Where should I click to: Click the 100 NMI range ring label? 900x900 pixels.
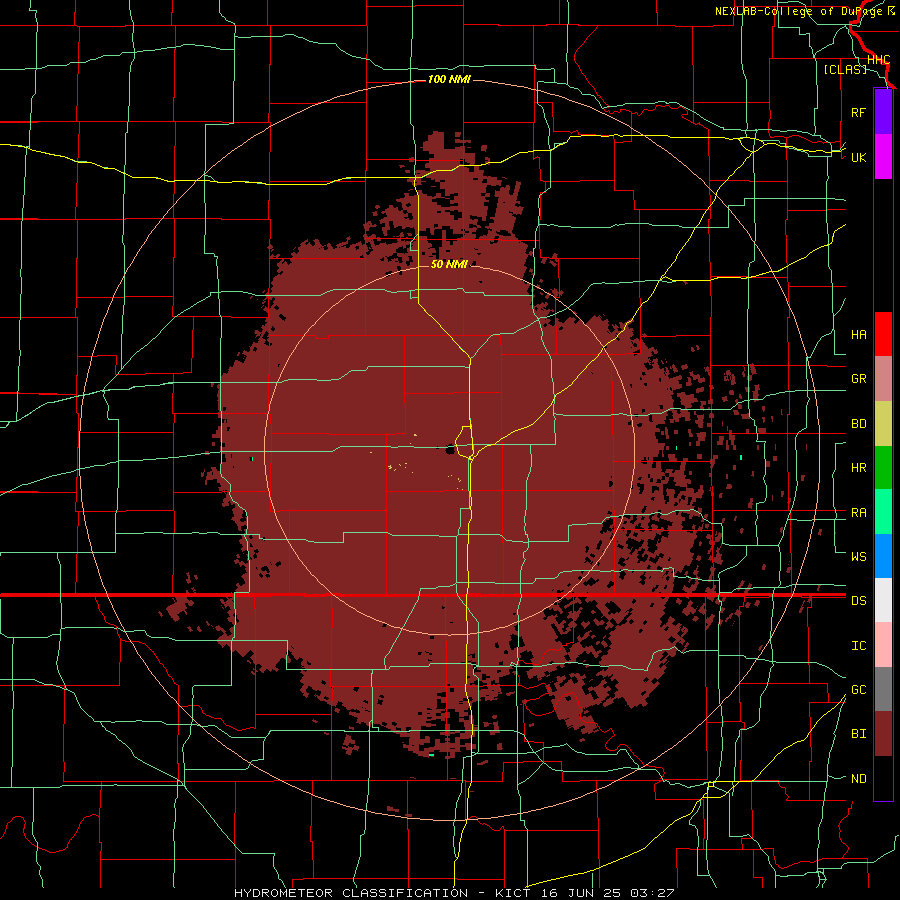(x=449, y=79)
